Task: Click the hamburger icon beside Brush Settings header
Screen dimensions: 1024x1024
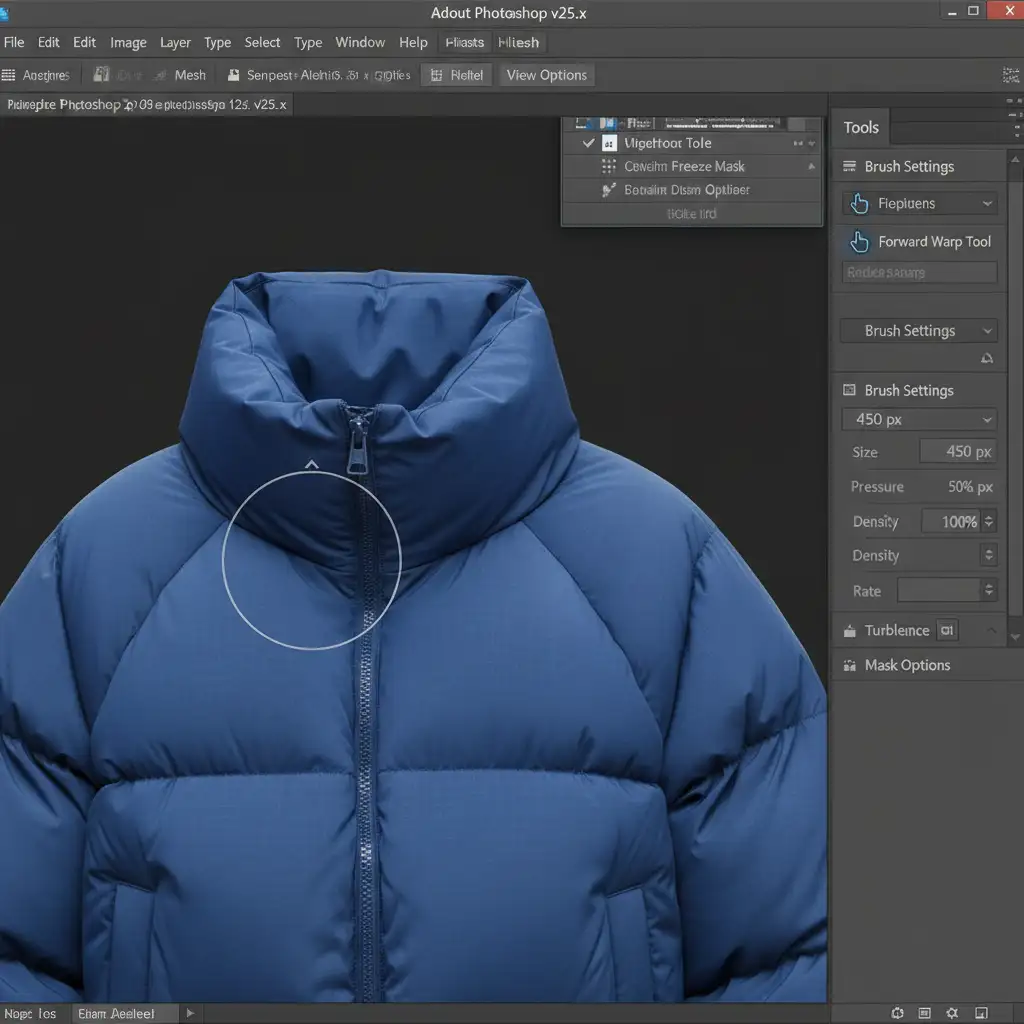Action: click(849, 167)
